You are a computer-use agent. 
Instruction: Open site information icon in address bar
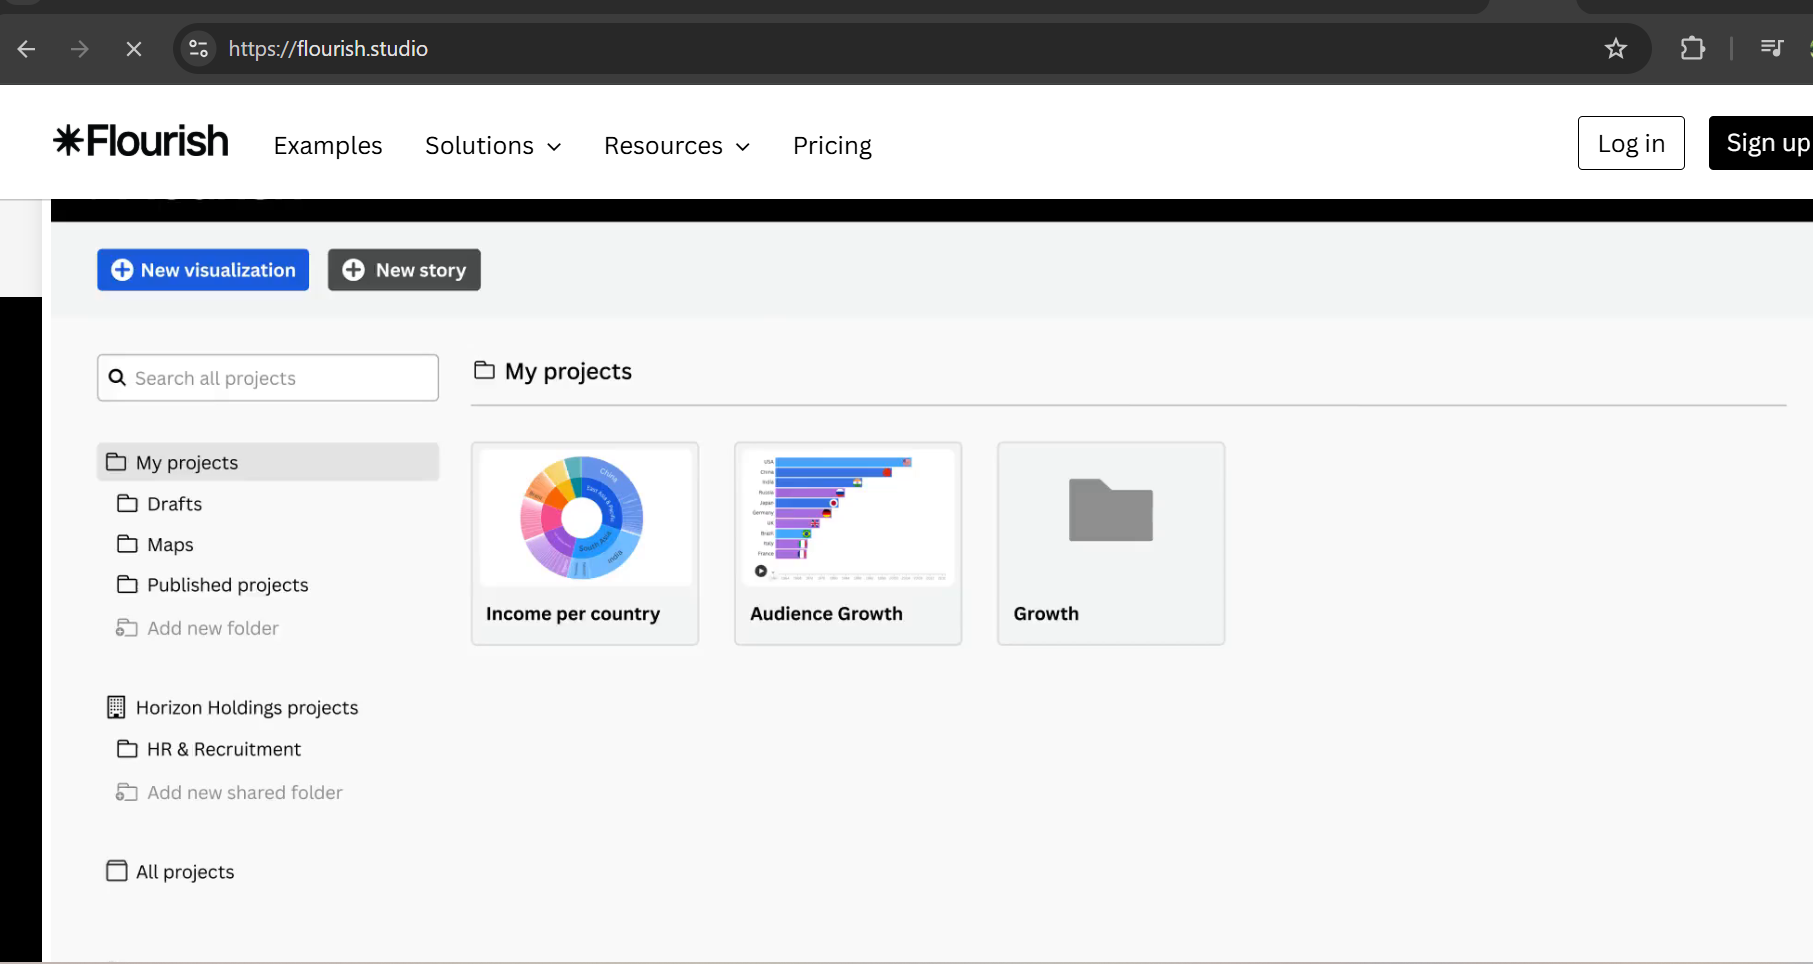click(x=199, y=49)
